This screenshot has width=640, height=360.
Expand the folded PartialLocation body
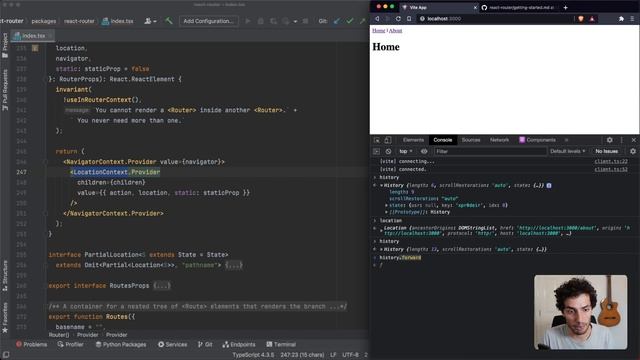[x=234, y=265]
